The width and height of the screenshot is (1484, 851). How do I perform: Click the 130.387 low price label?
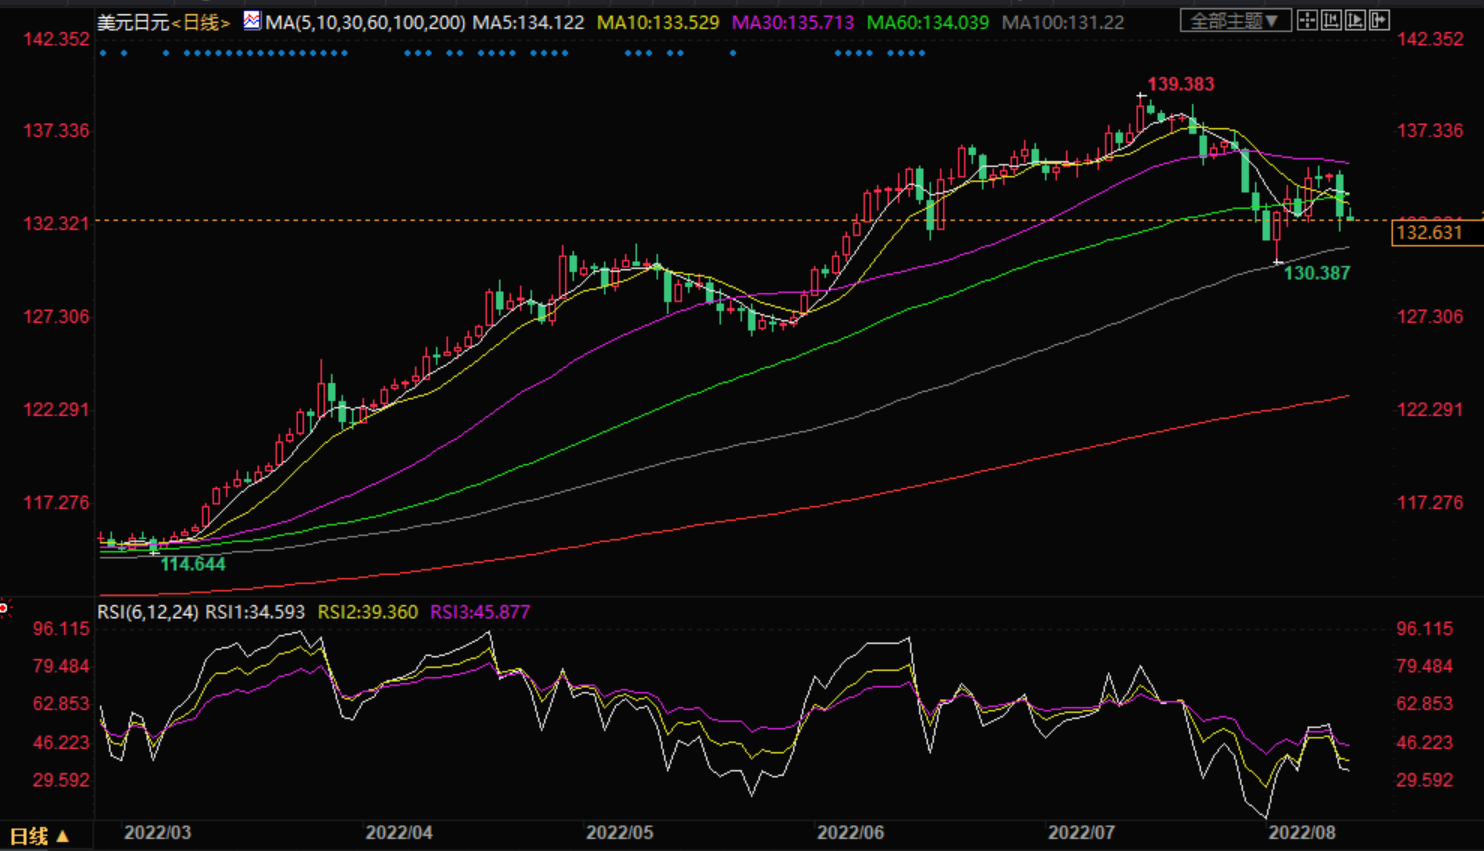click(1317, 273)
